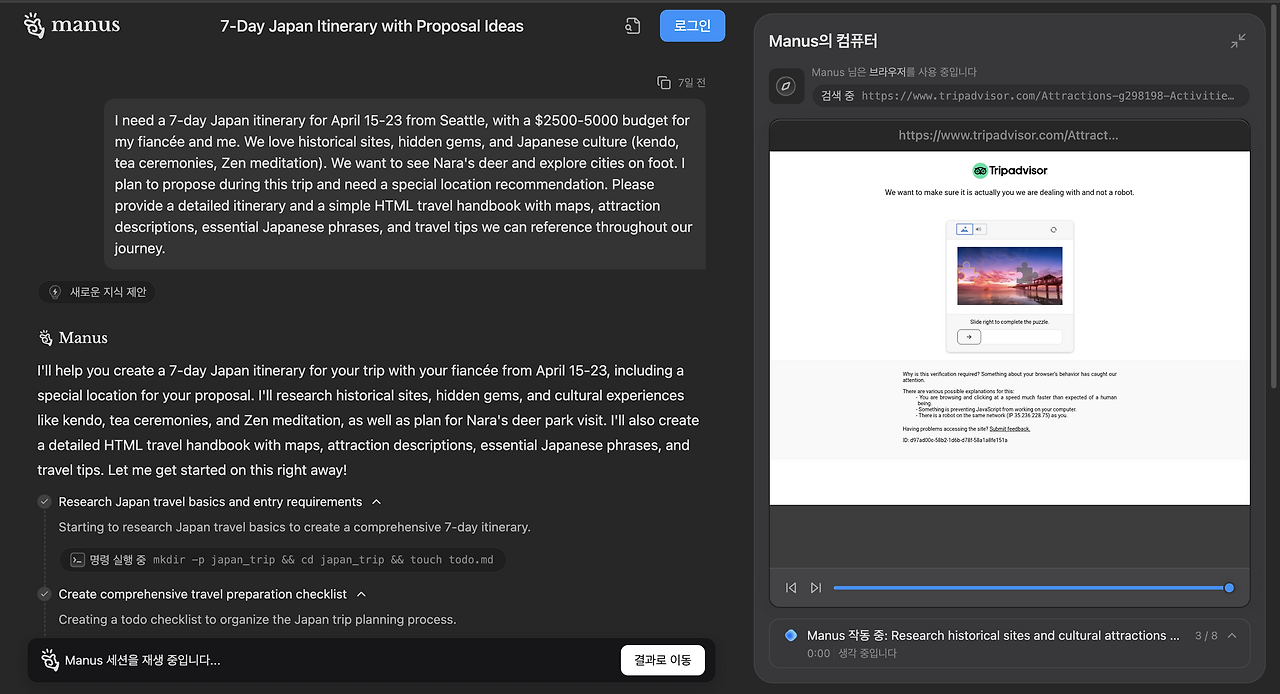This screenshot has width=1280, height=694.
Task: Click the lightning icon in knowledge suggestion chip
Action: point(55,292)
